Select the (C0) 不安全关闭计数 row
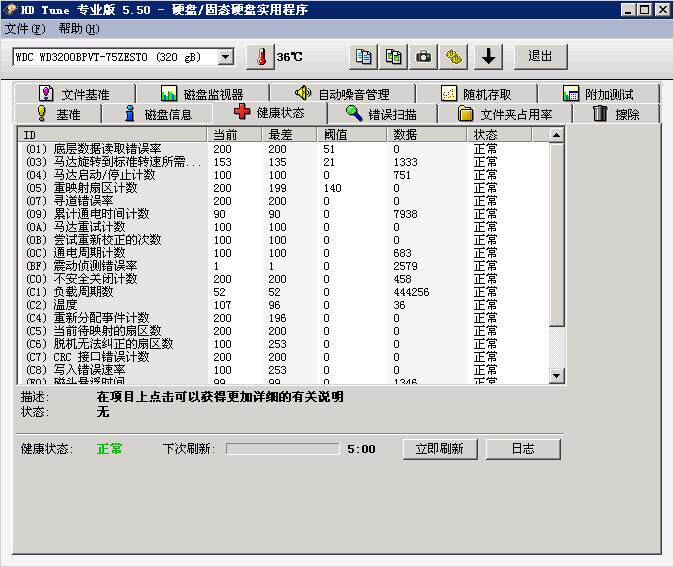 click(x=285, y=279)
